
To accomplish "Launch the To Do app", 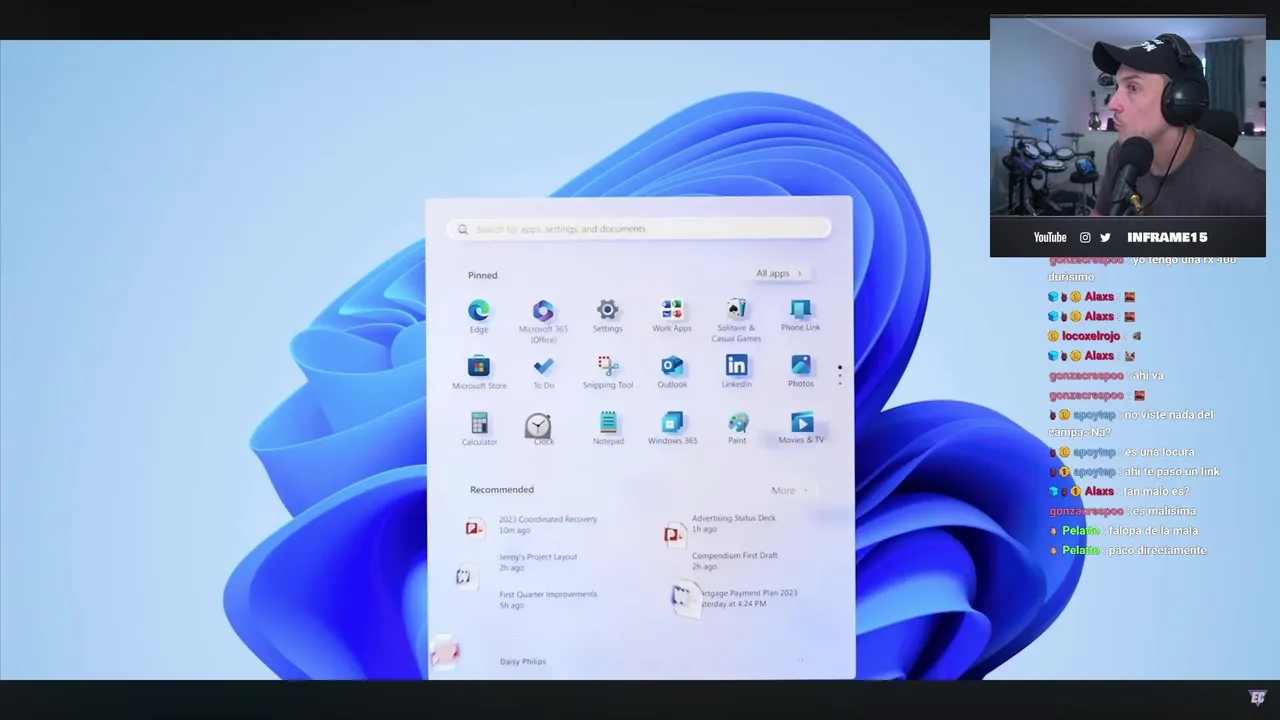I will coord(543,372).
